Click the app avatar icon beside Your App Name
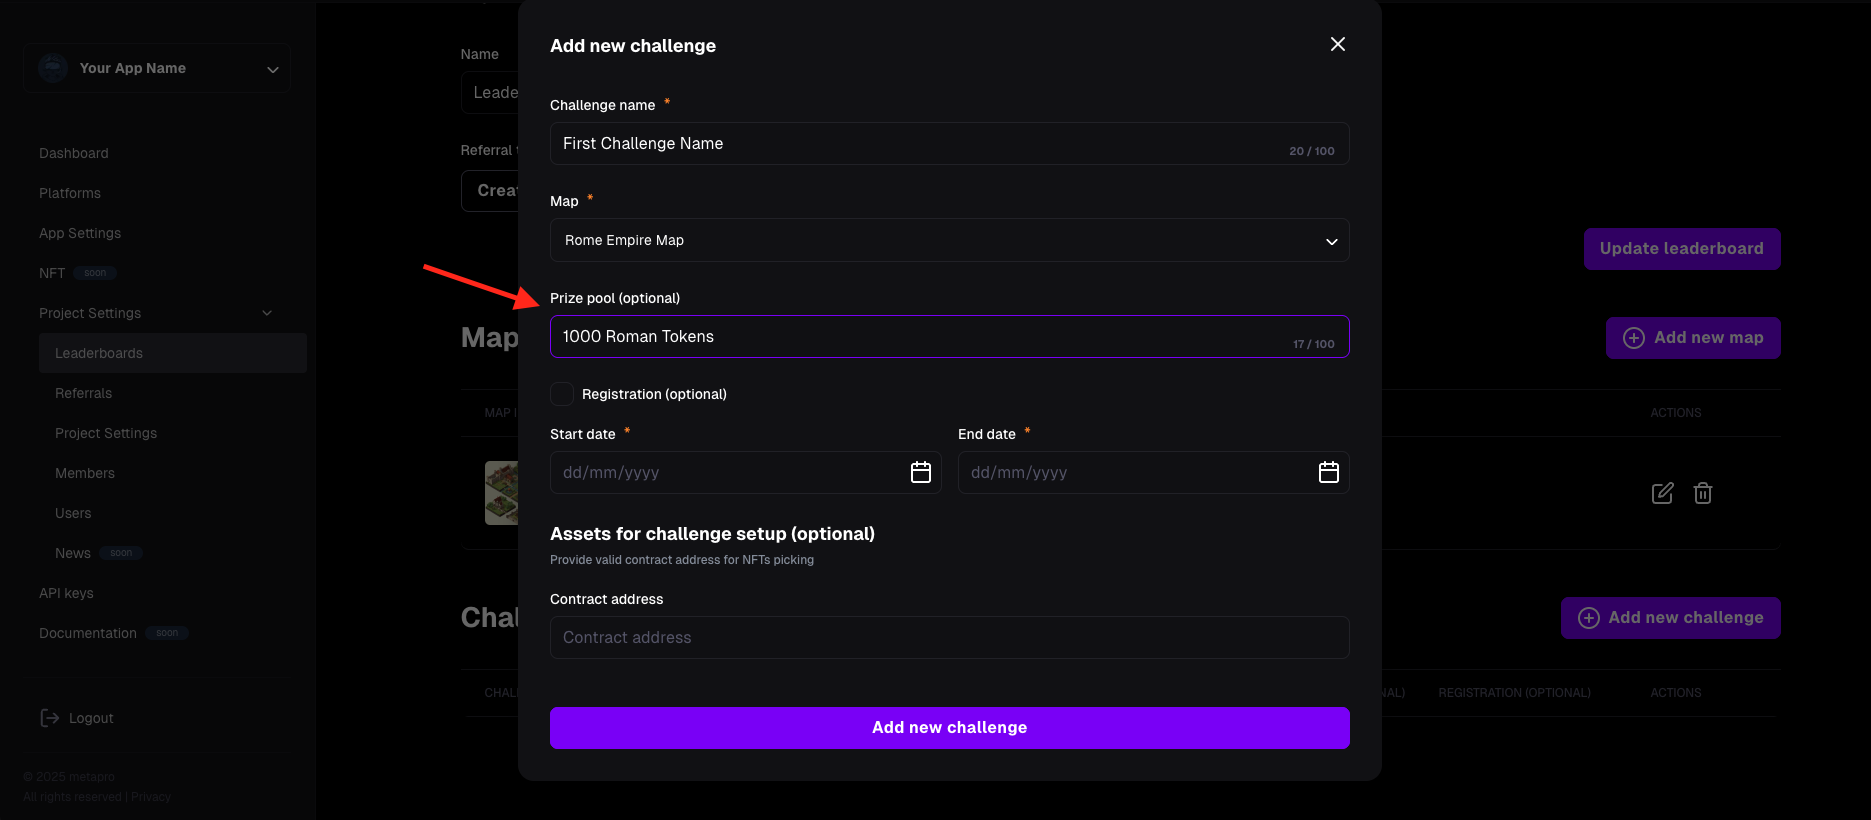 pyautogui.click(x=53, y=68)
